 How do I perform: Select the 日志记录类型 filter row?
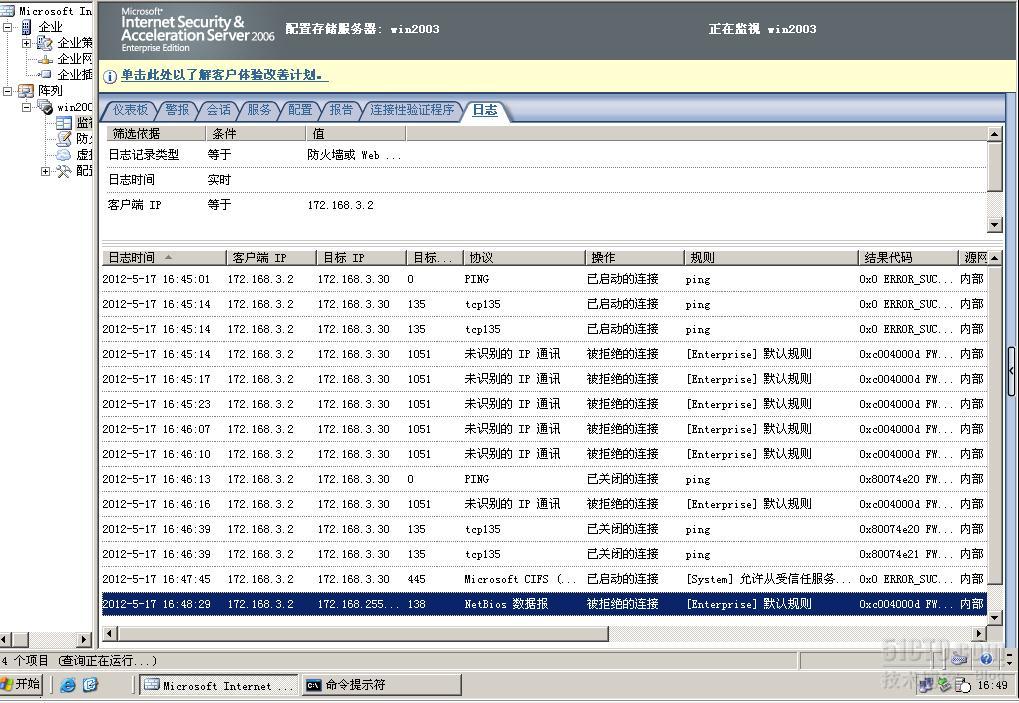pyautogui.click(x=545, y=155)
